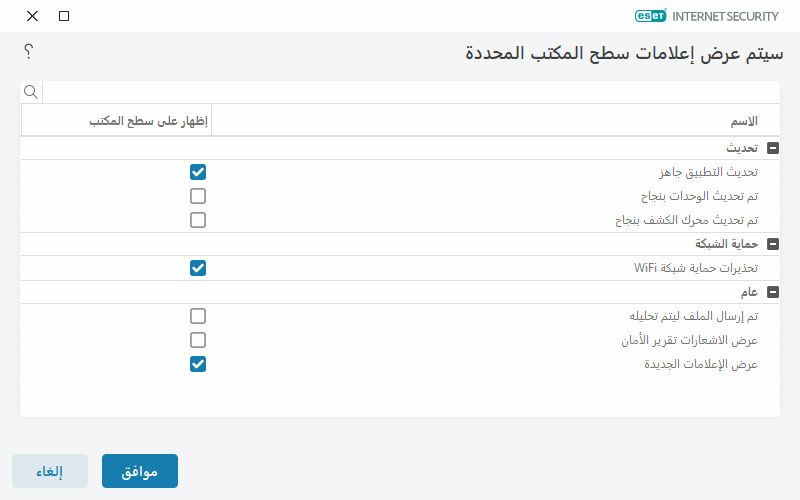800x500 pixels.
Task: Click the موافق button
Action: [x=140, y=471]
